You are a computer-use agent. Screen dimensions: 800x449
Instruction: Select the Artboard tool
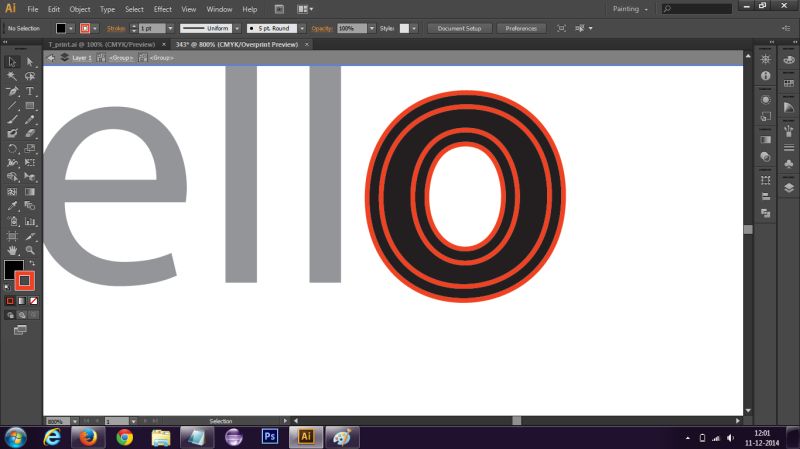click(x=12, y=236)
